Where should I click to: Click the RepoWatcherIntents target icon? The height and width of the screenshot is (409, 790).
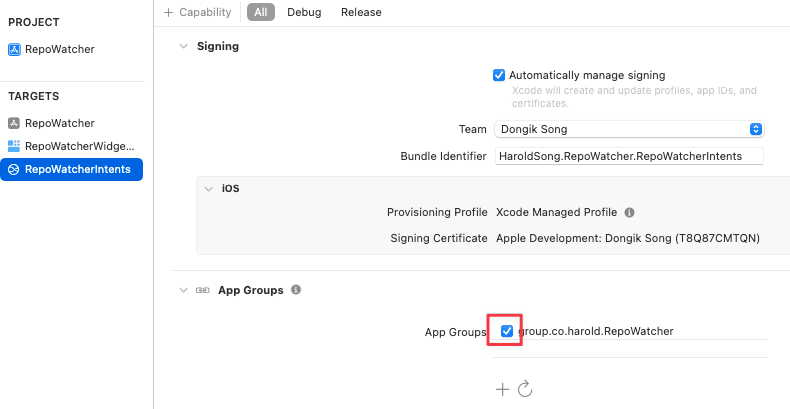point(14,169)
